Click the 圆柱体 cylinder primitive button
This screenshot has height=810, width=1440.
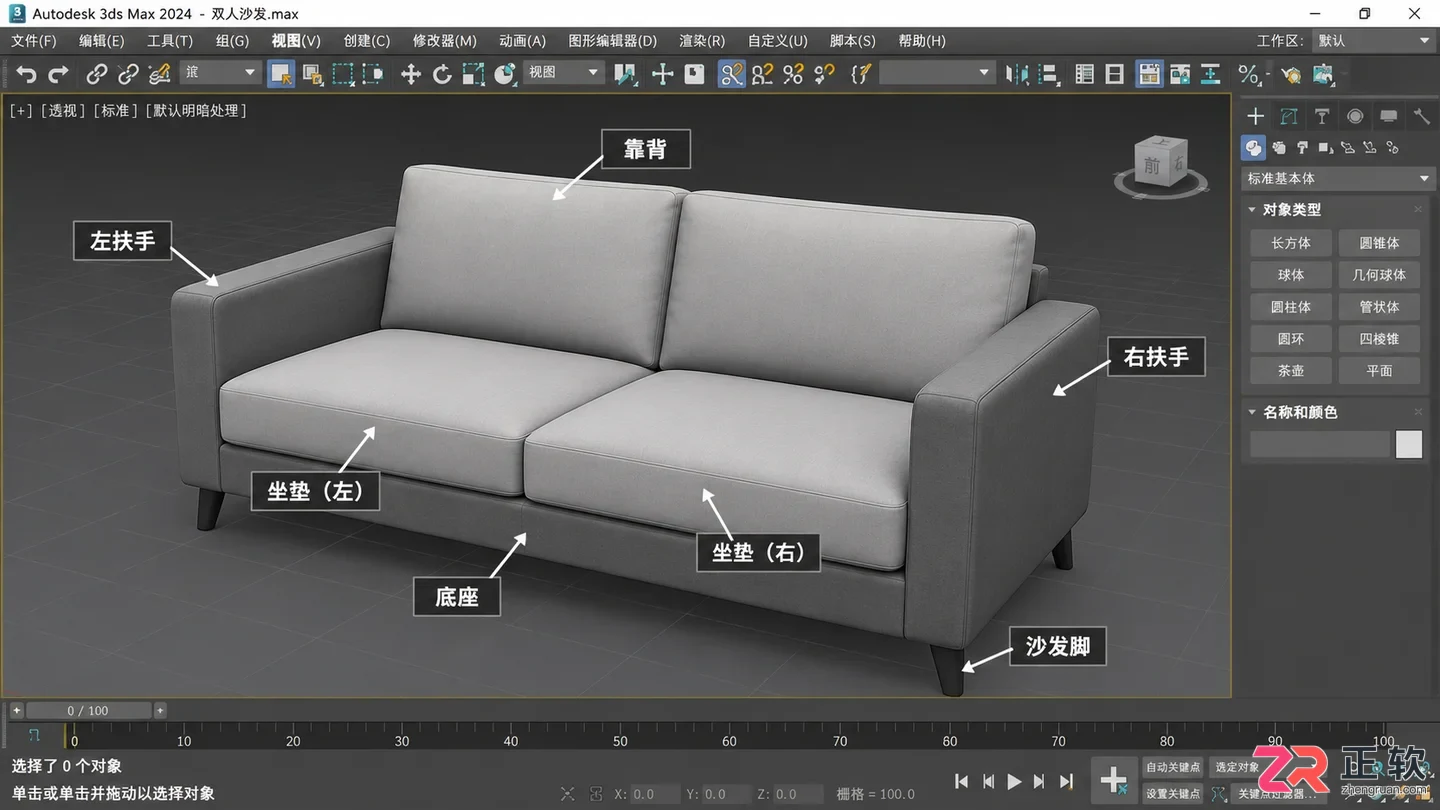[1291, 307]
